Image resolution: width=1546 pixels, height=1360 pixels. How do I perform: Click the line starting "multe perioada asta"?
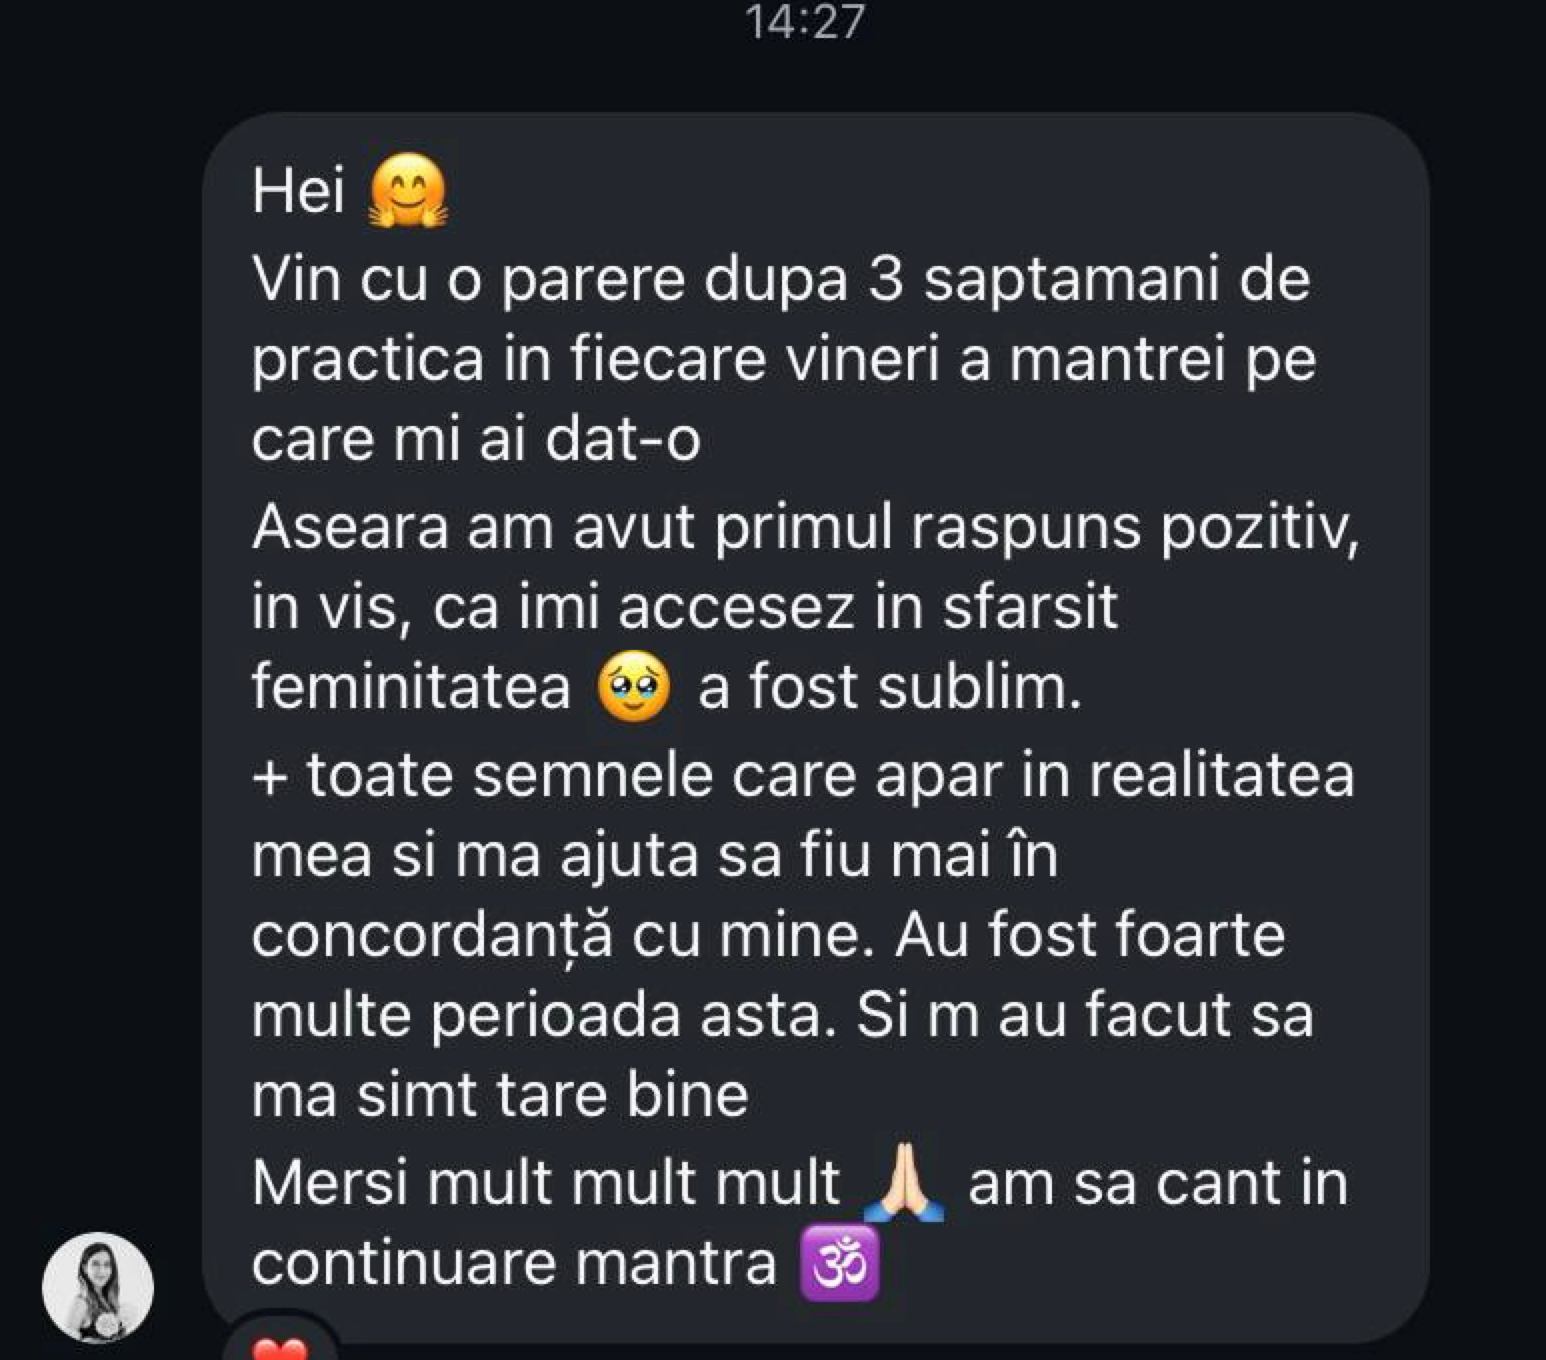(x=782, y=1015)
